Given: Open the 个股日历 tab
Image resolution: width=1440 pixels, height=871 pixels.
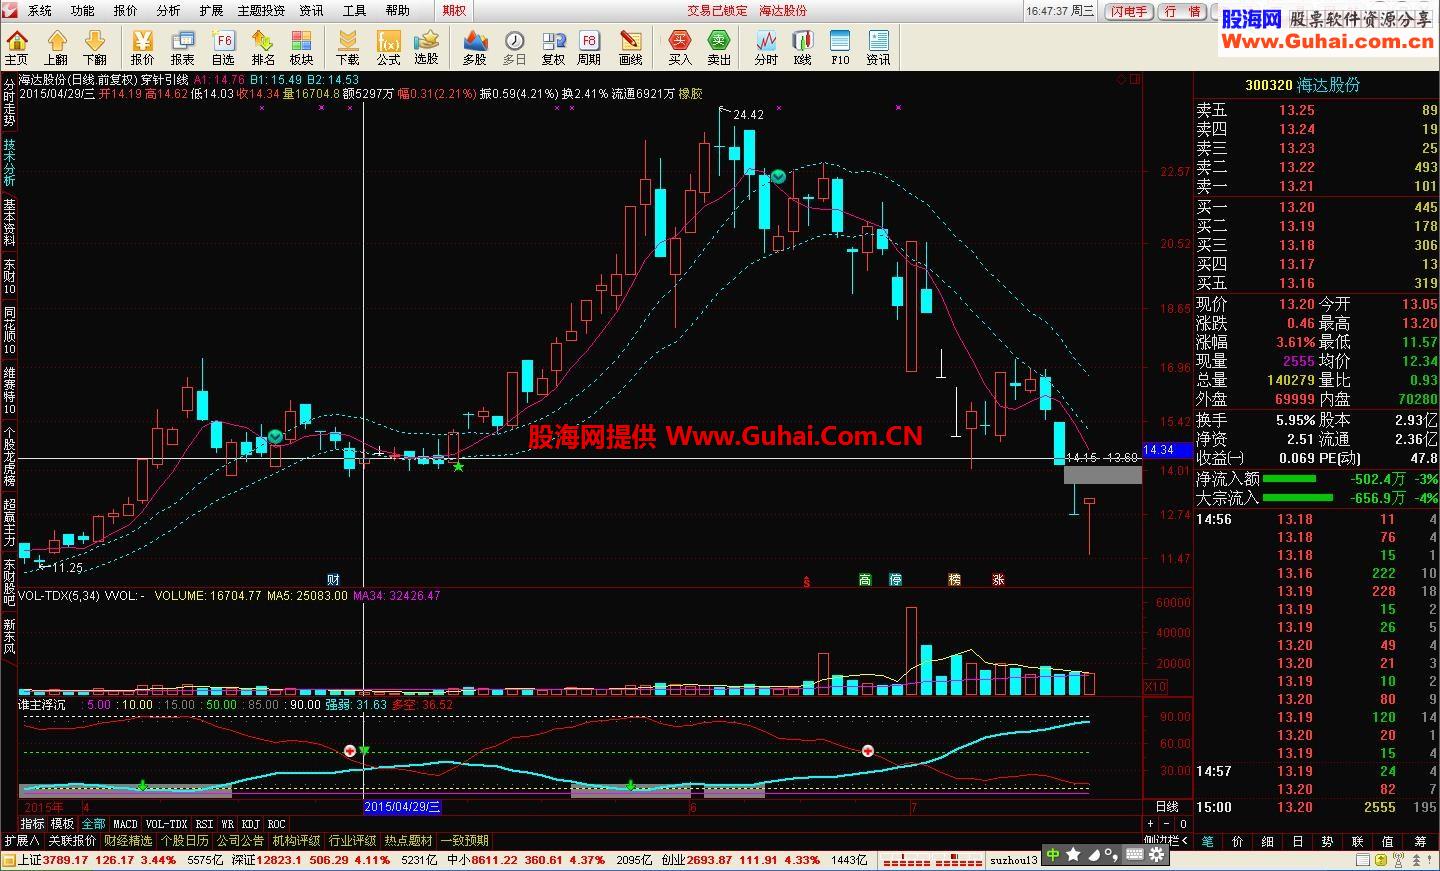Looking at the screenshot, I should (x=185, y=841).
